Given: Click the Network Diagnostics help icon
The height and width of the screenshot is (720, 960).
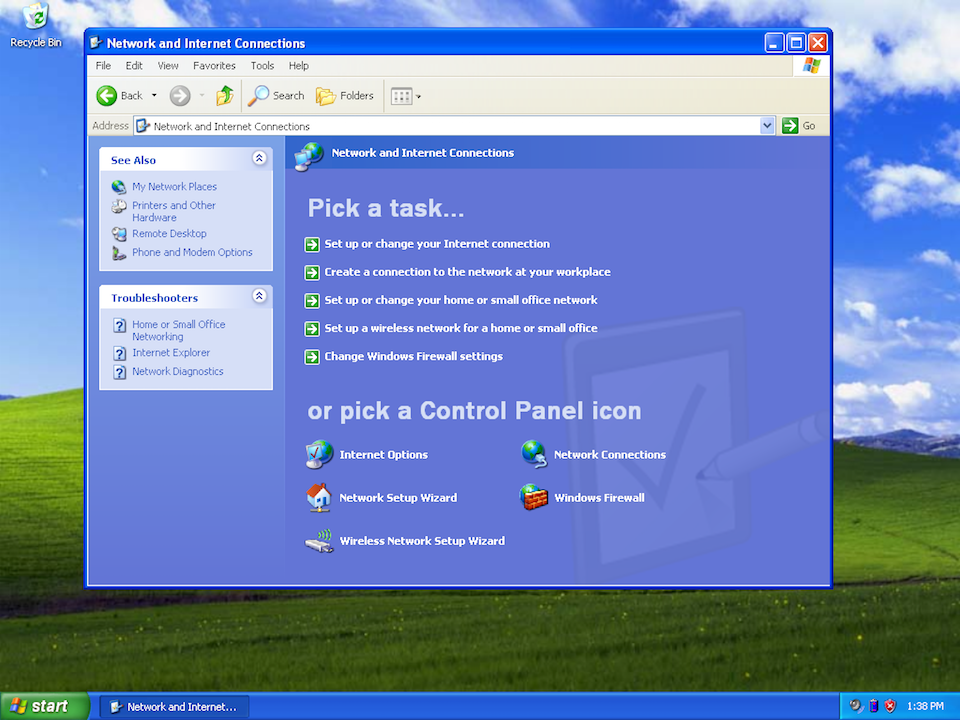Looking at the screenshot, I should [119, 372].
